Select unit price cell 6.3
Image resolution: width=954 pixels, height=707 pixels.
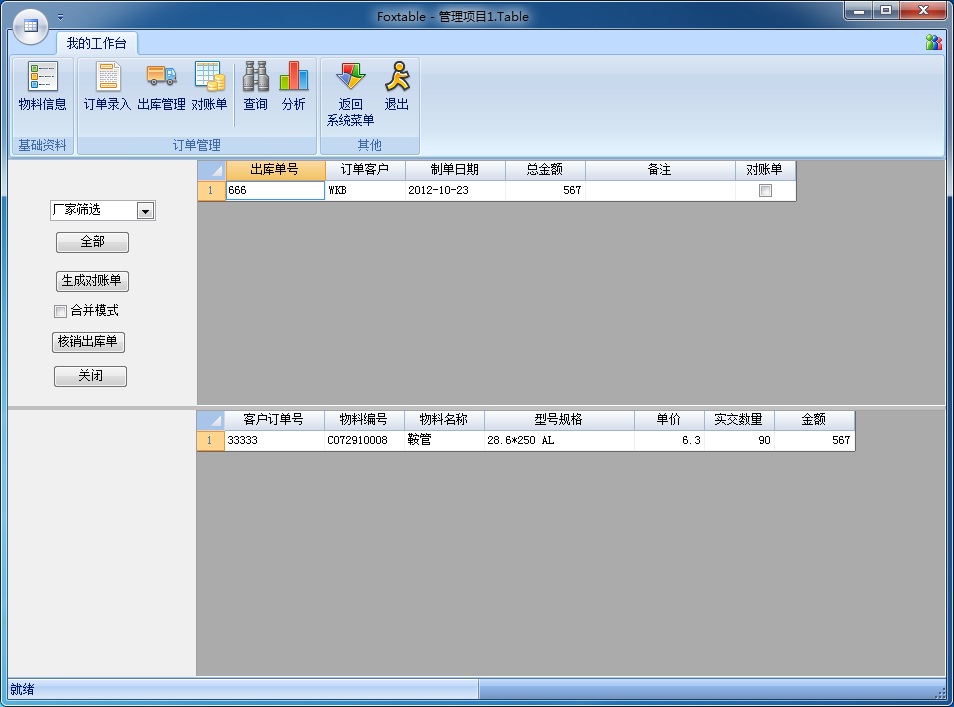pyautogui.click(x=669, y=441)
